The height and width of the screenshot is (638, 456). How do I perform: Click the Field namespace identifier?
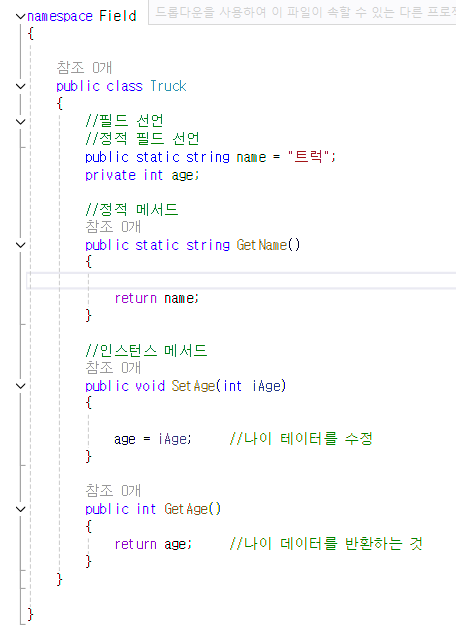(x=118, y=16)
